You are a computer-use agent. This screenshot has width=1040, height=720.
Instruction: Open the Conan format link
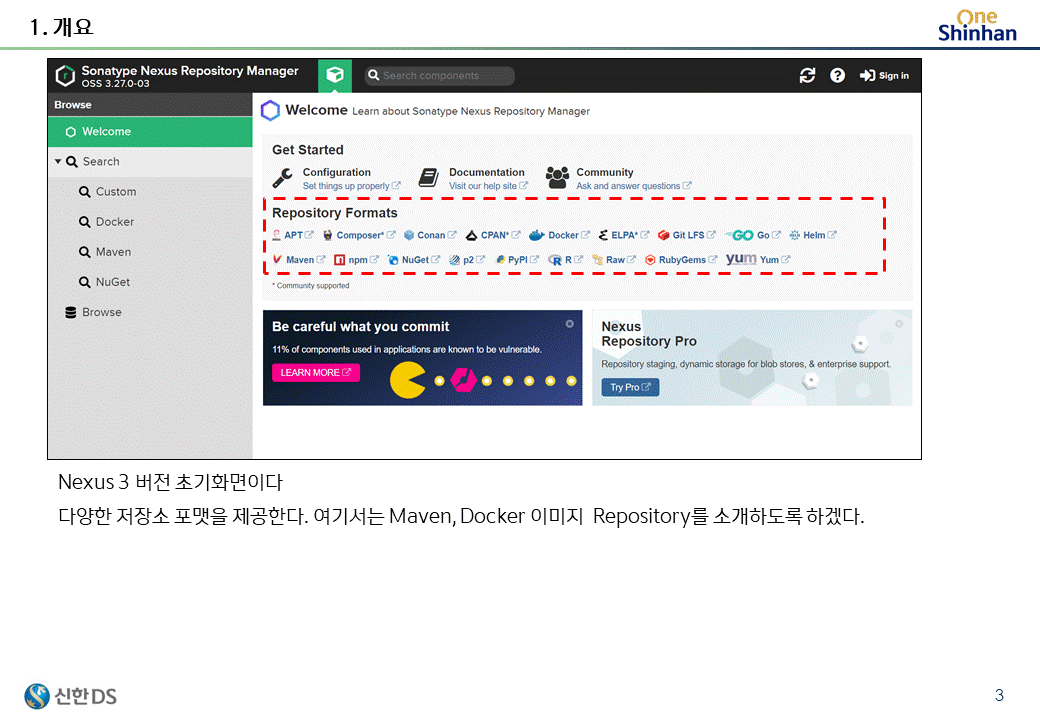coord(430,235)
